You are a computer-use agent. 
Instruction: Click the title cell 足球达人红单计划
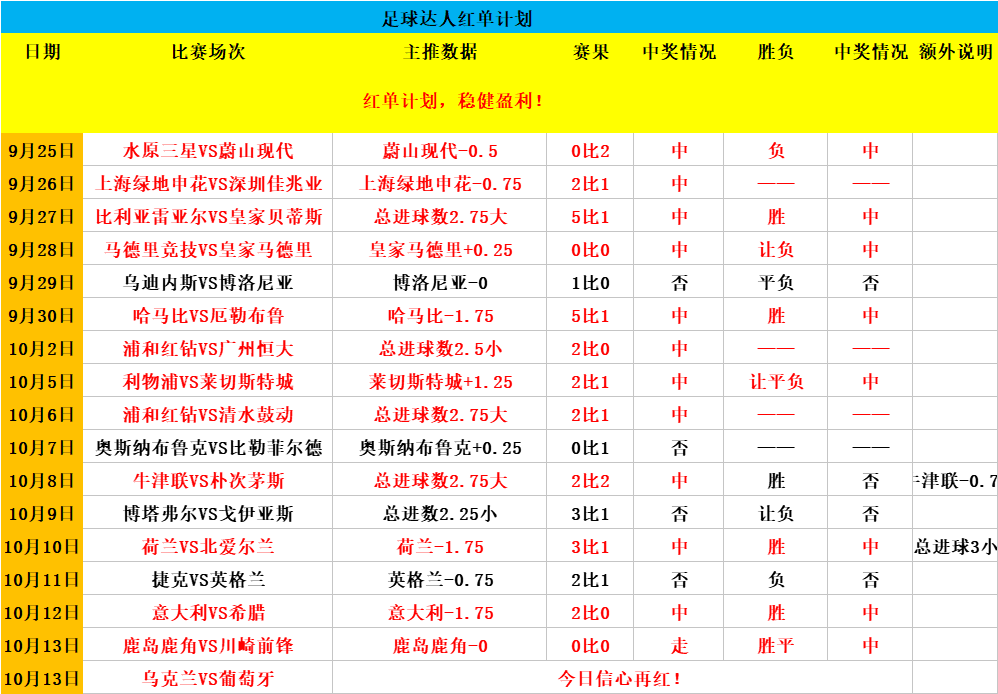[x=456, y=18]
